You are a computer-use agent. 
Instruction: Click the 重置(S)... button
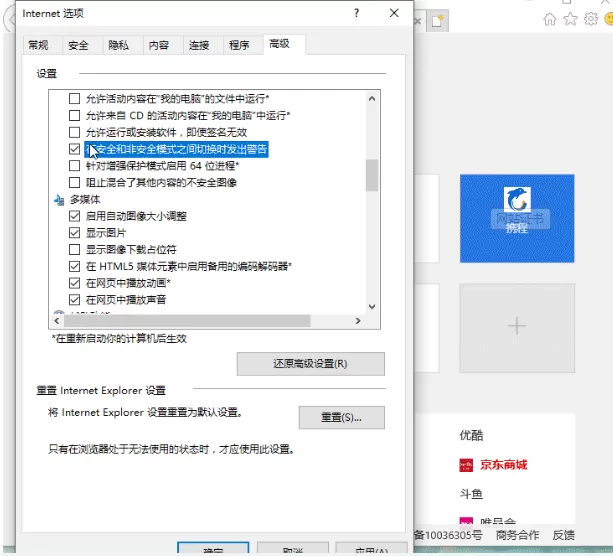341,418
